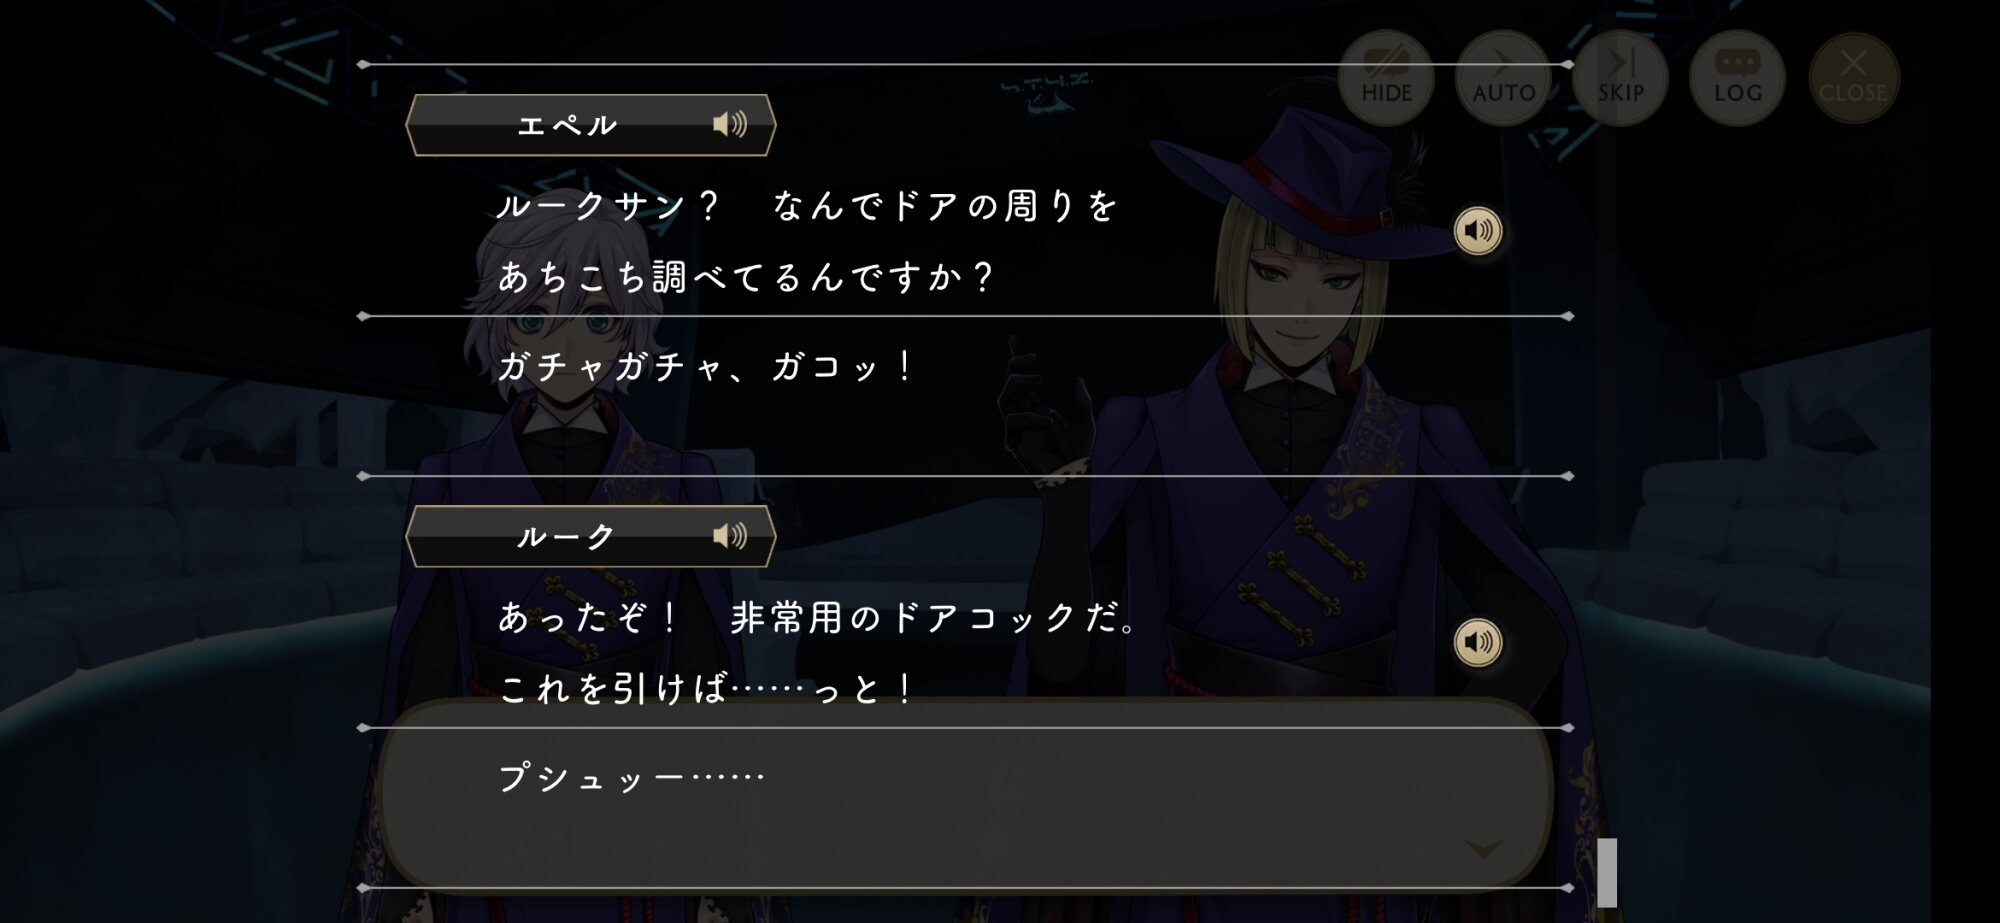Toggle AUTO play mode

pos(1503,78)
